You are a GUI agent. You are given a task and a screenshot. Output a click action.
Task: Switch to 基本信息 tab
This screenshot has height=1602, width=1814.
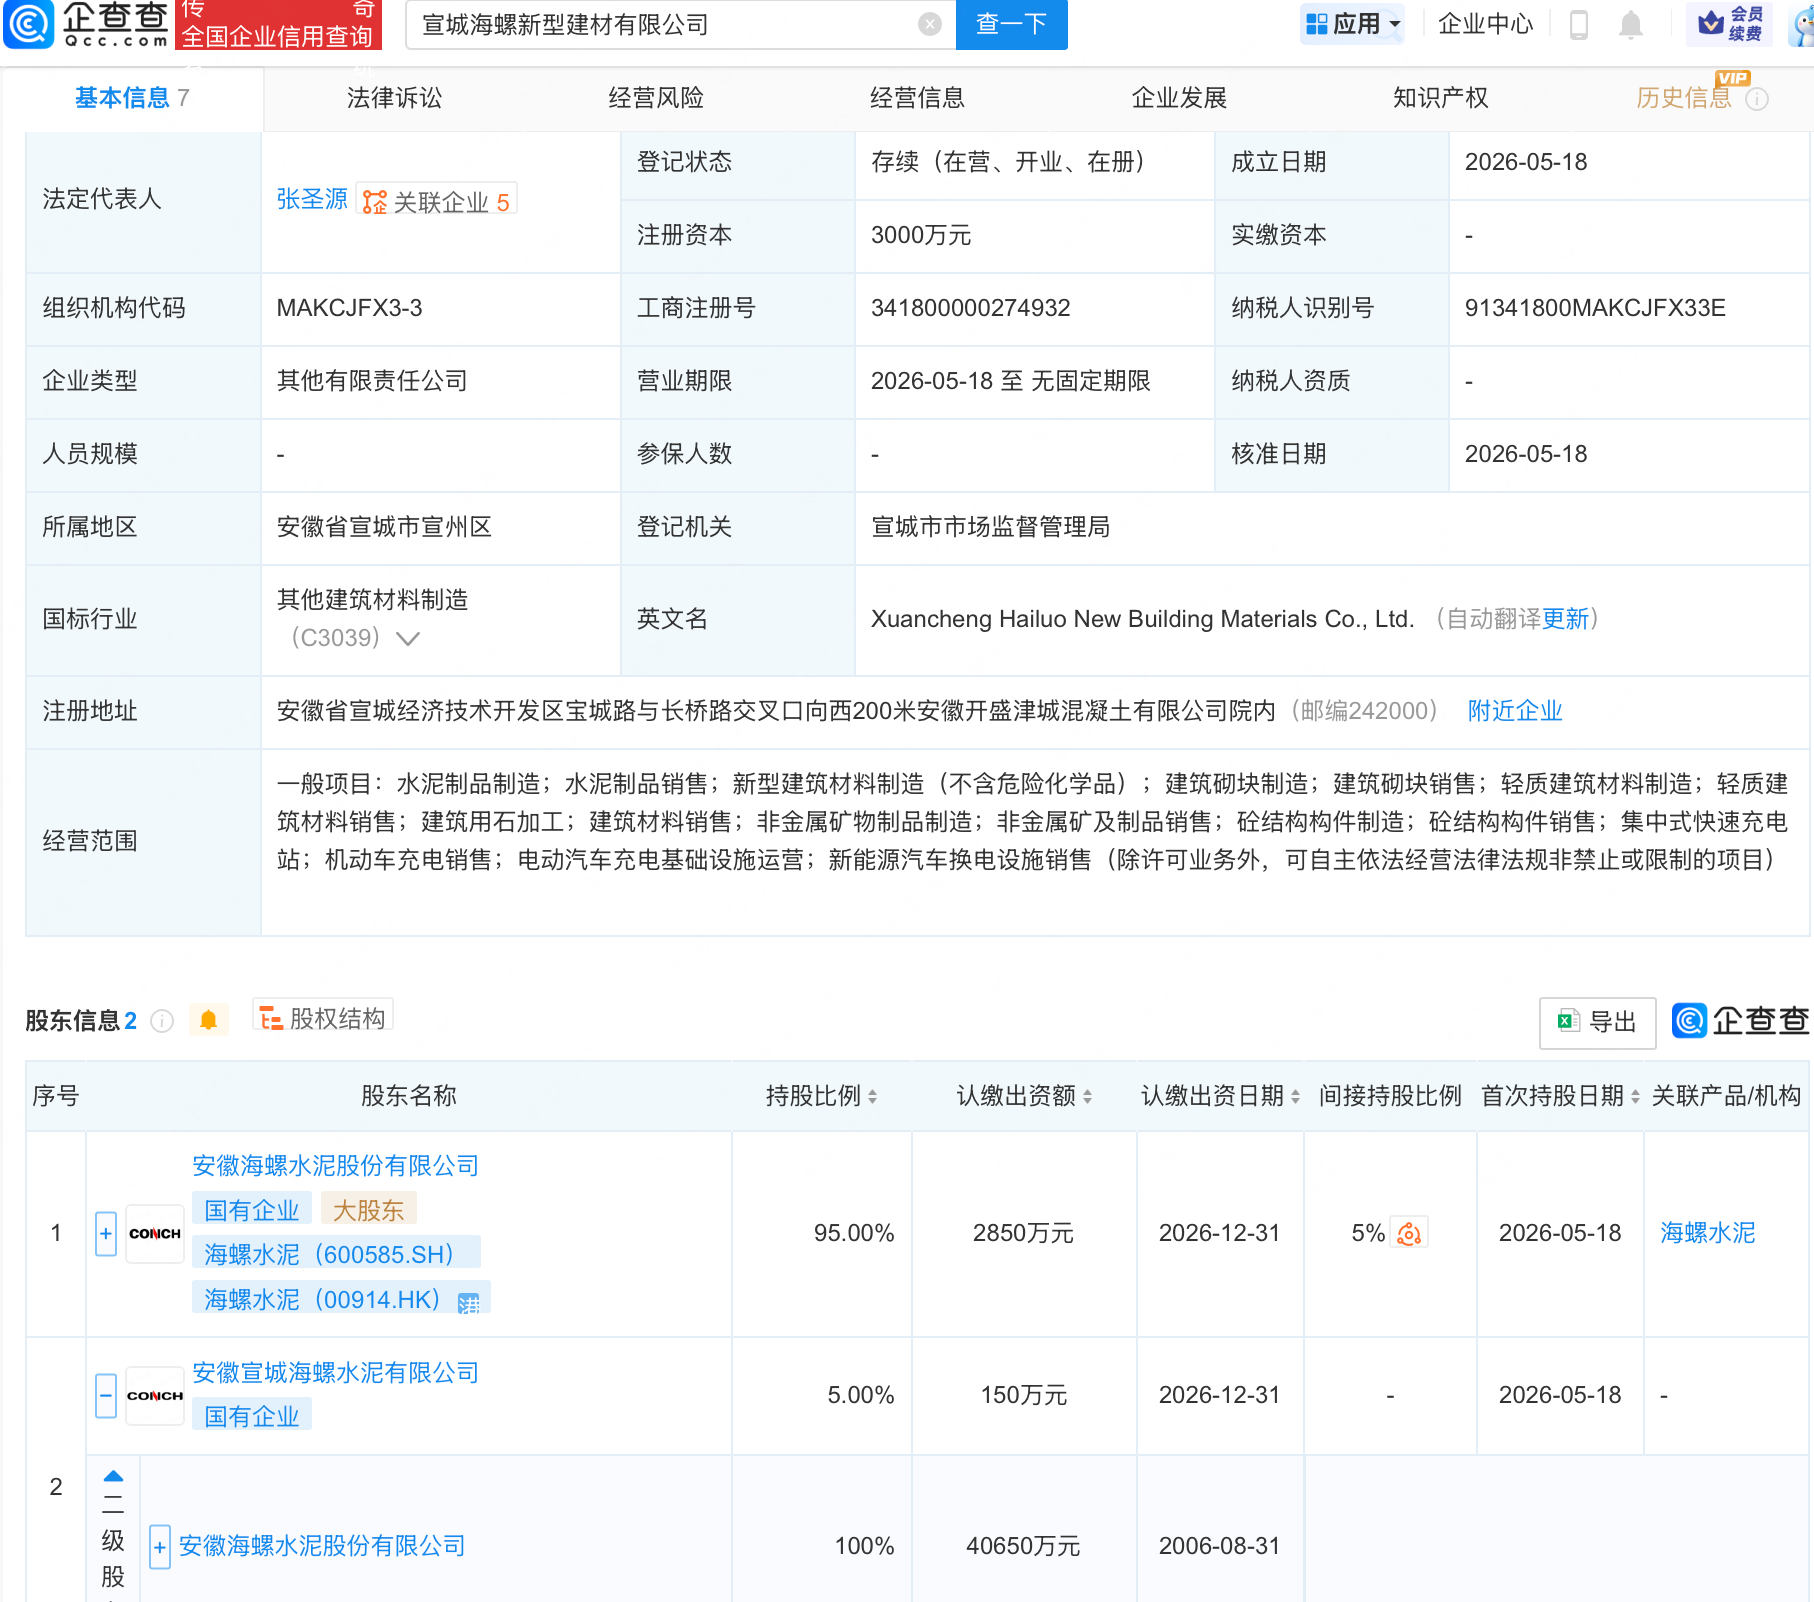(132, 98)
